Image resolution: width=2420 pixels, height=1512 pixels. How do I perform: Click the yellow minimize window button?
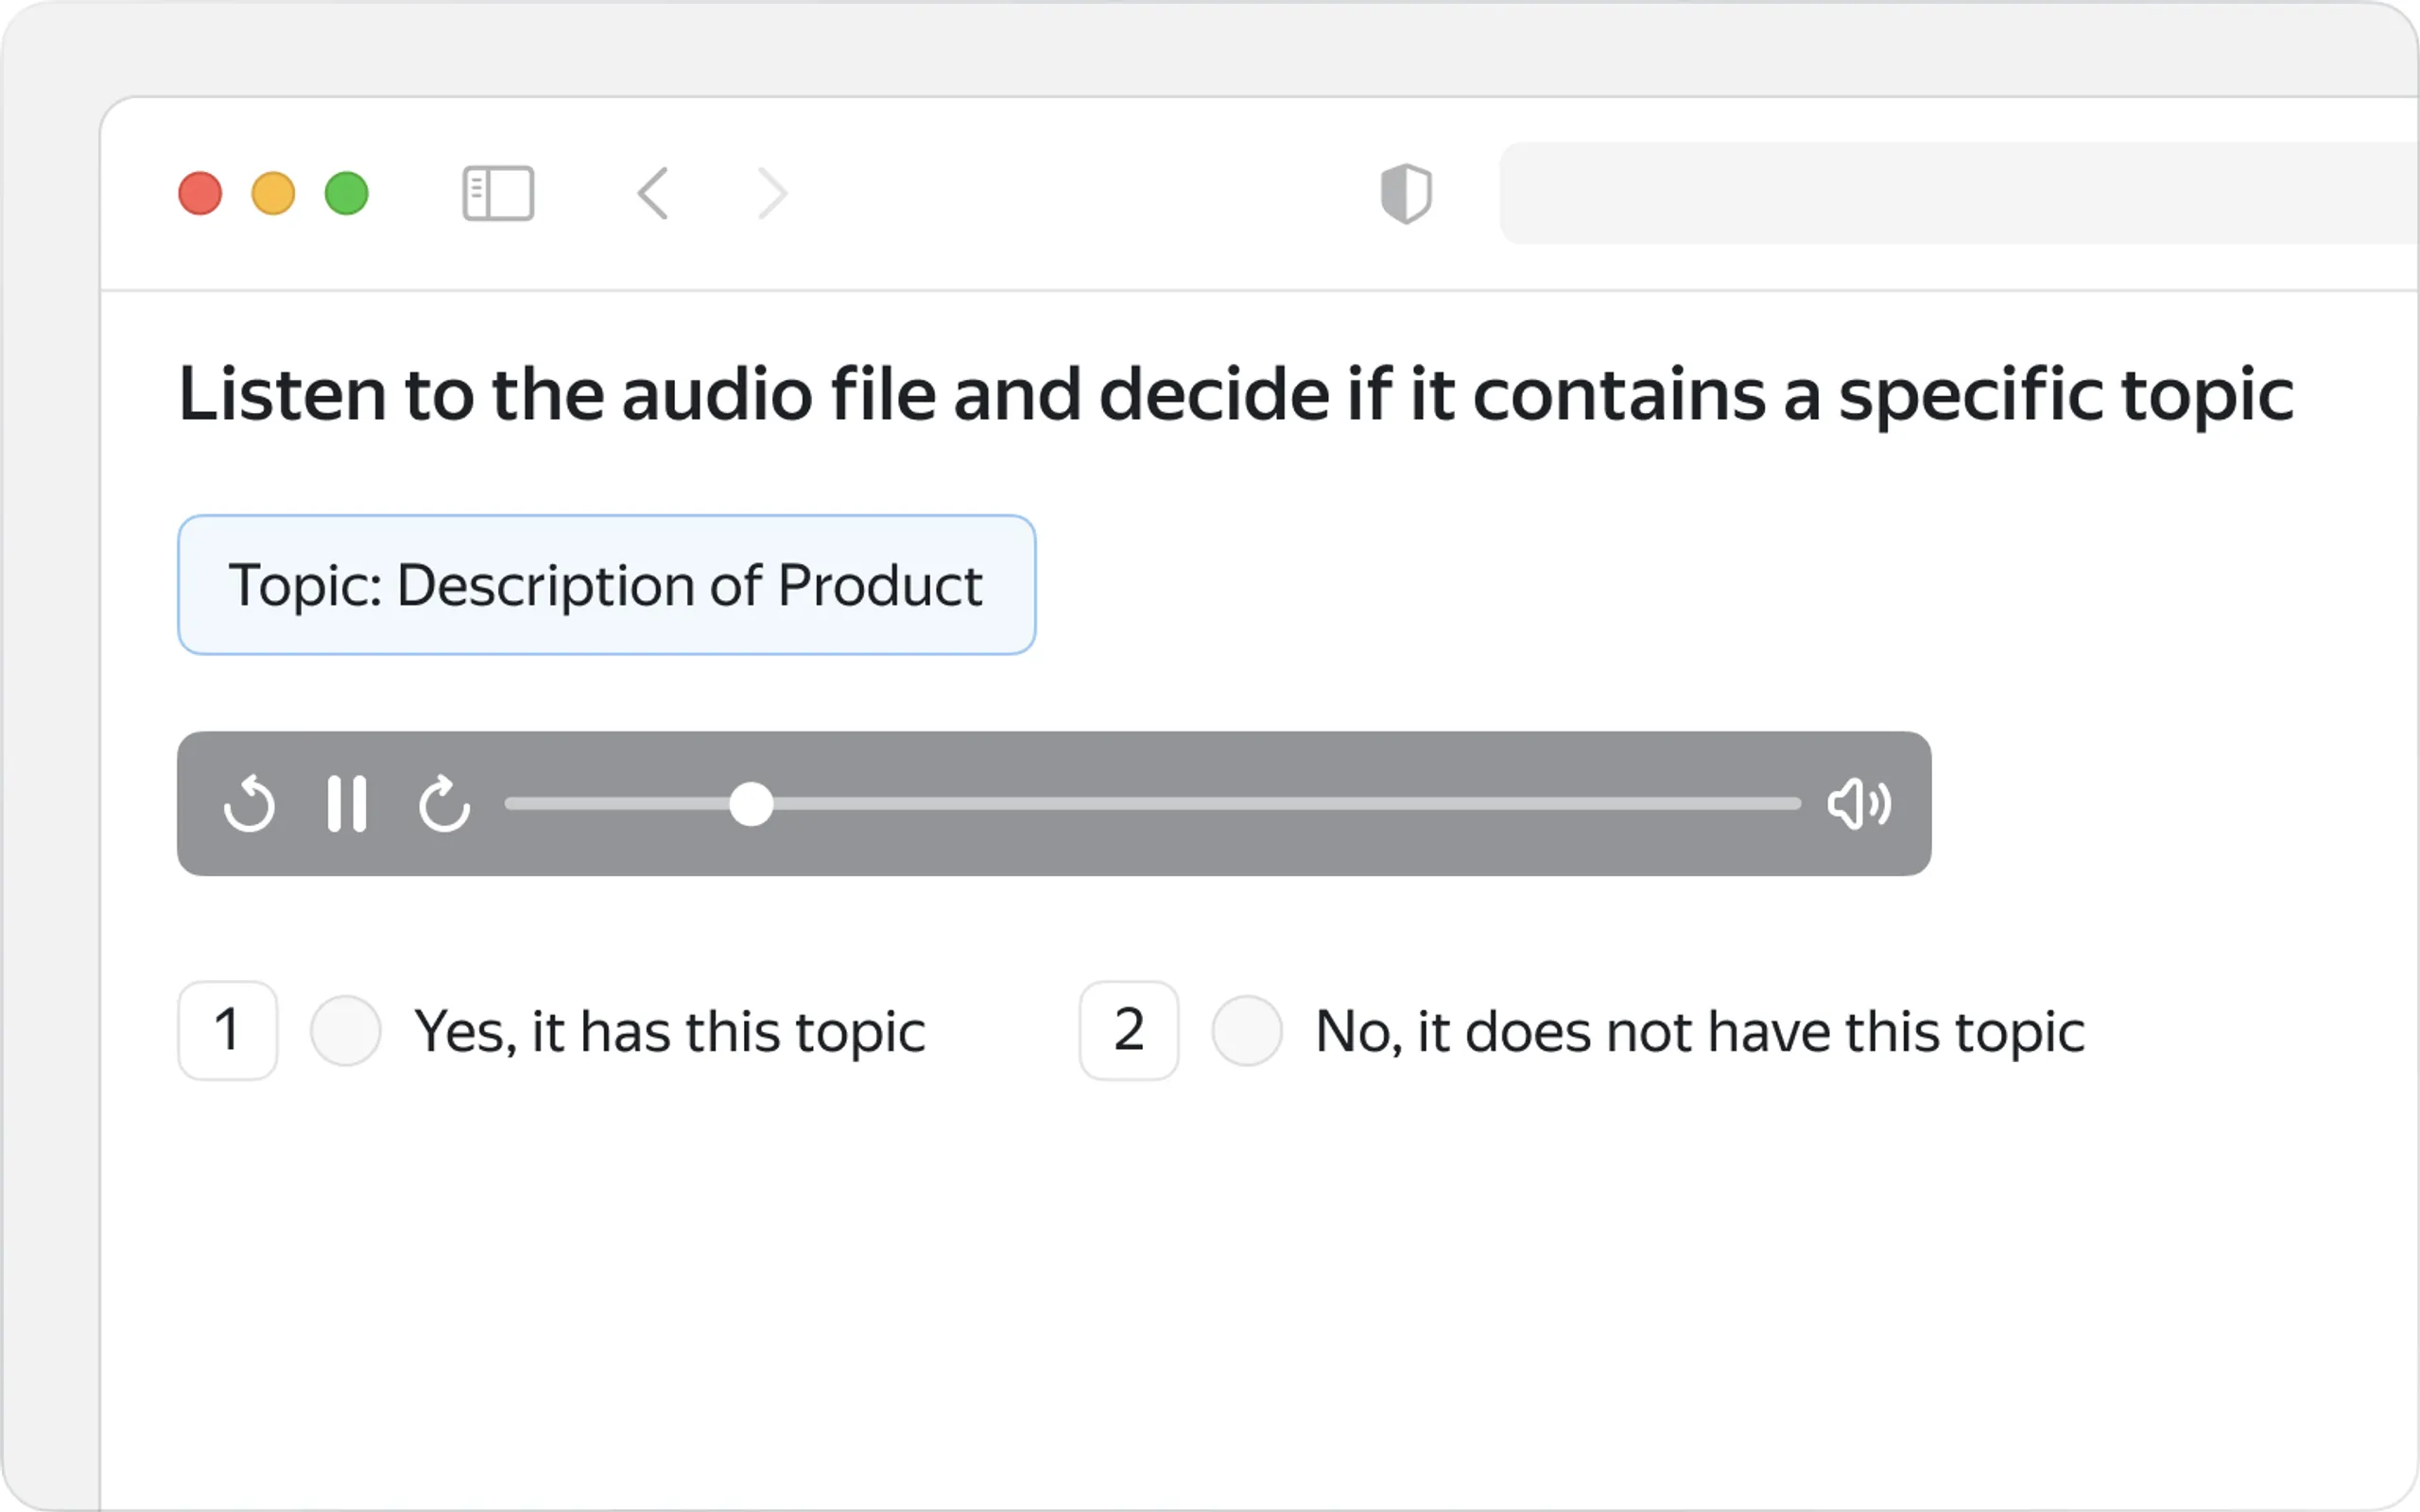click(273, 193)
